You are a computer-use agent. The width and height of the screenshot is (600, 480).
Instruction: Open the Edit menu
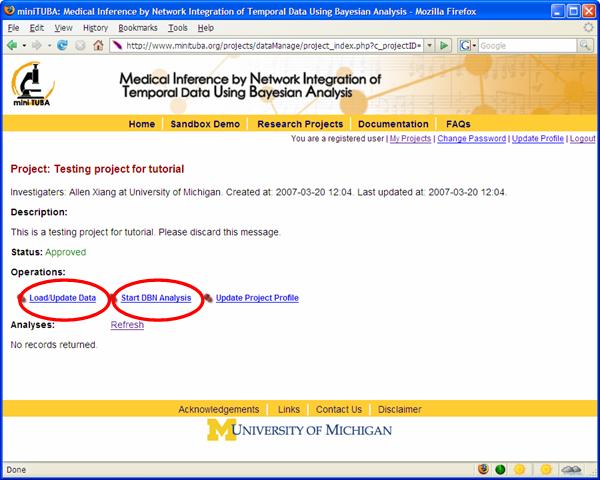pyautogui.click(x=36, y=28)
